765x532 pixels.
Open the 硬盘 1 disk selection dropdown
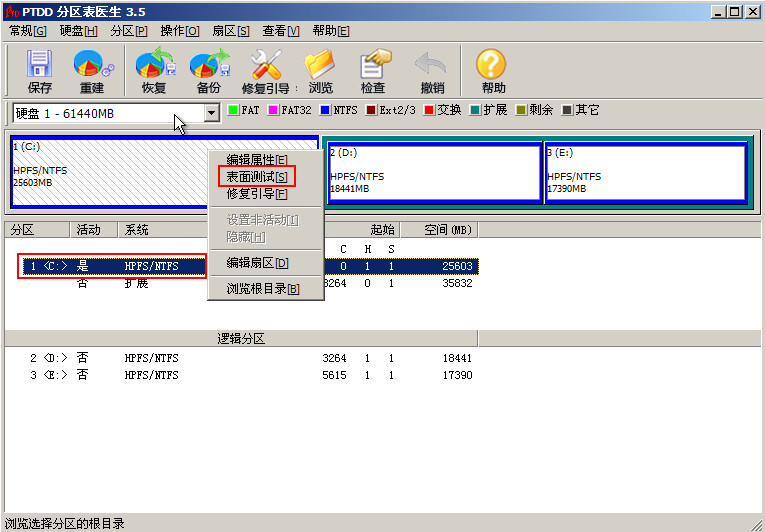coord(211,113)
